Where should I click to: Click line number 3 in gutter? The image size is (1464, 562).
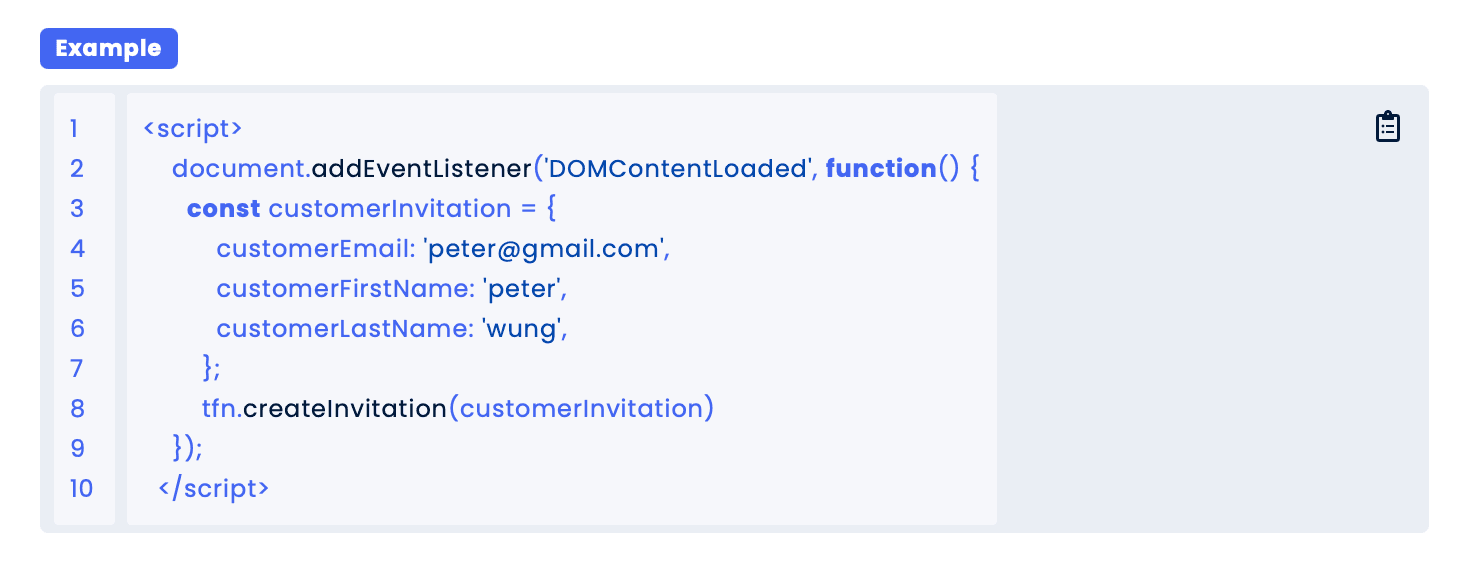coord(77,209)
